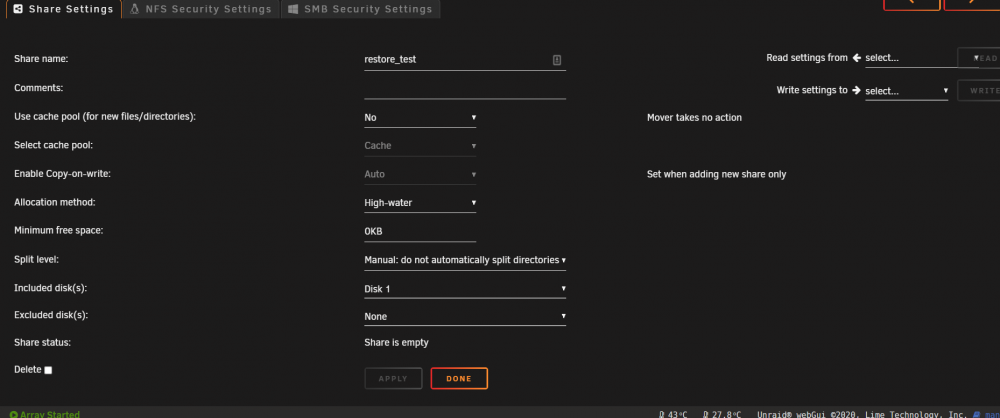Click the DONE button

459,378
